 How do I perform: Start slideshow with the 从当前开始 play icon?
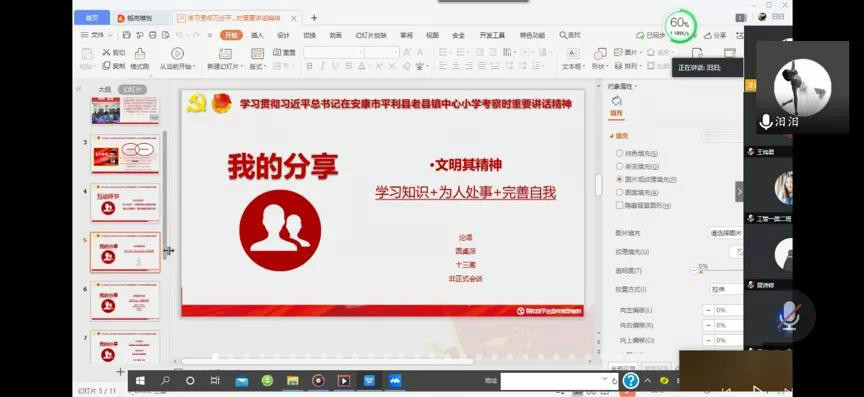pos(177,53)
